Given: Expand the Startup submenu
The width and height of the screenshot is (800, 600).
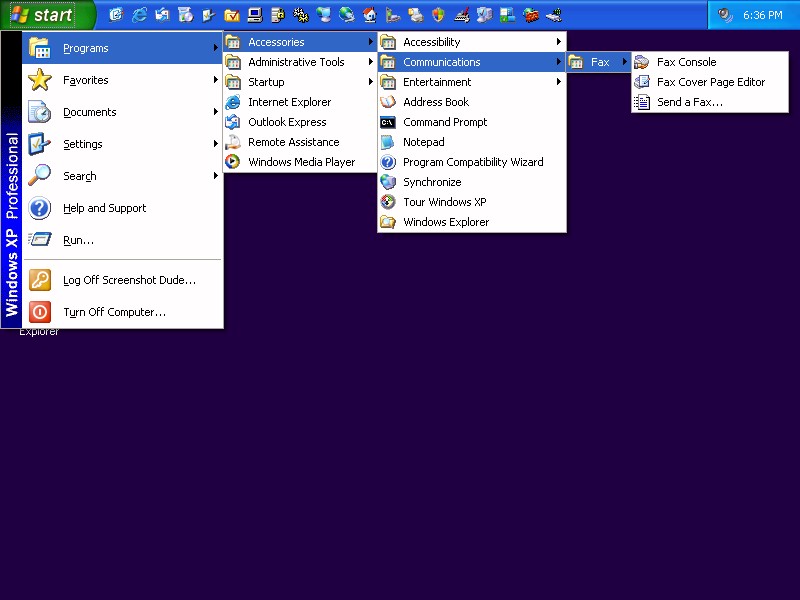Looking at the screenshot, I should pos(266,82).
